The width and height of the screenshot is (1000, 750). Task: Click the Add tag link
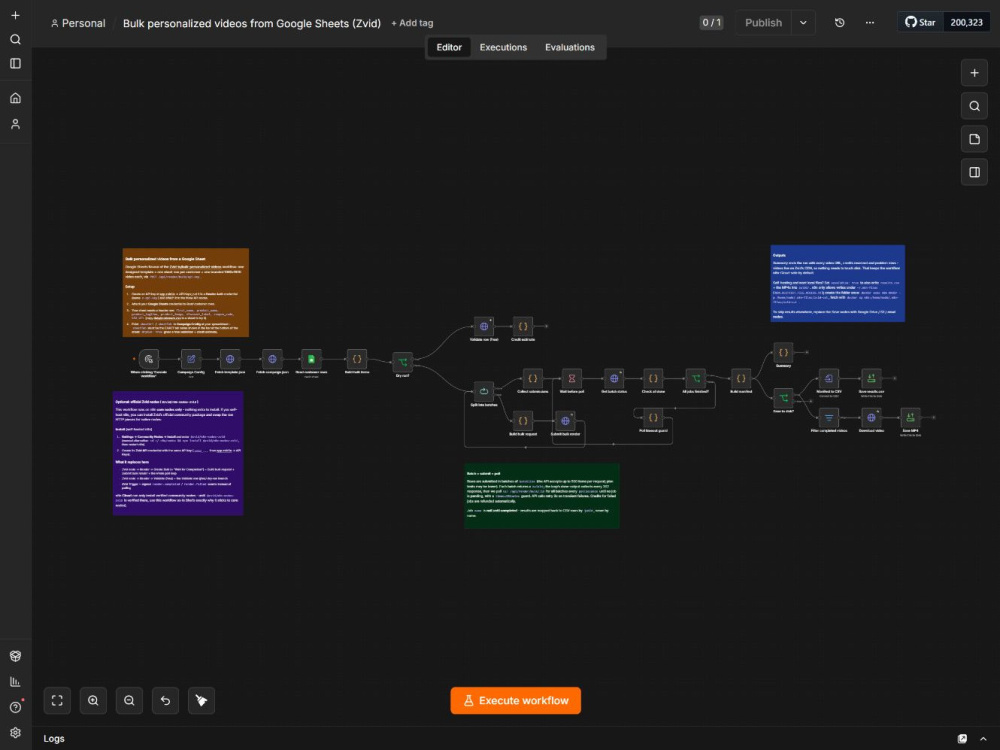(x=412, y=23)
